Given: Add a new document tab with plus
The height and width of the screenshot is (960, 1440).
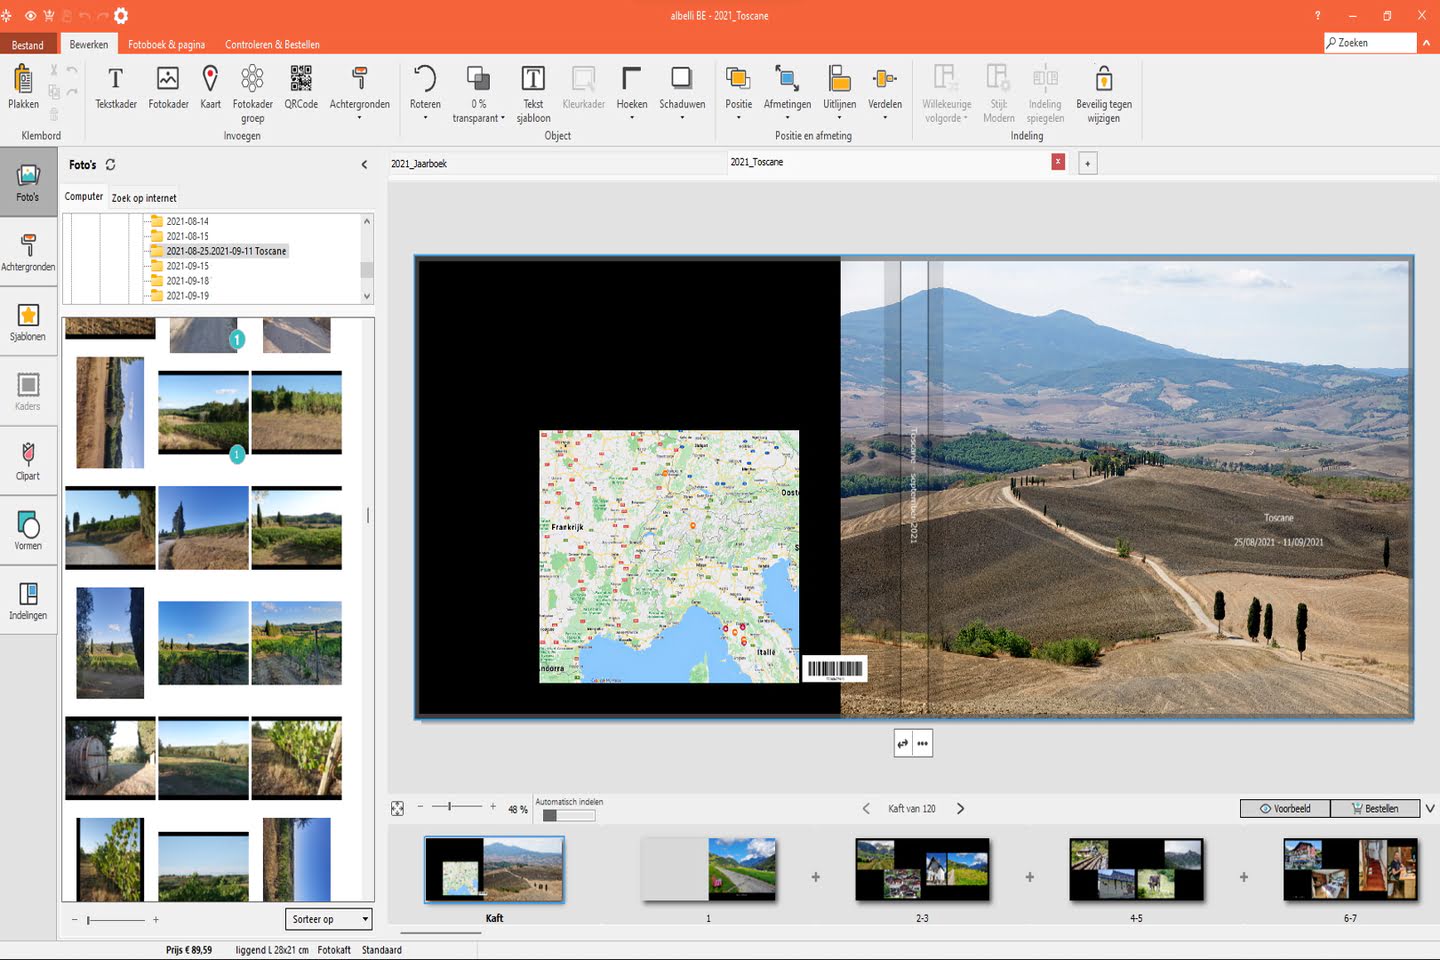Looking at the screenshot, I should [1088, 163].
